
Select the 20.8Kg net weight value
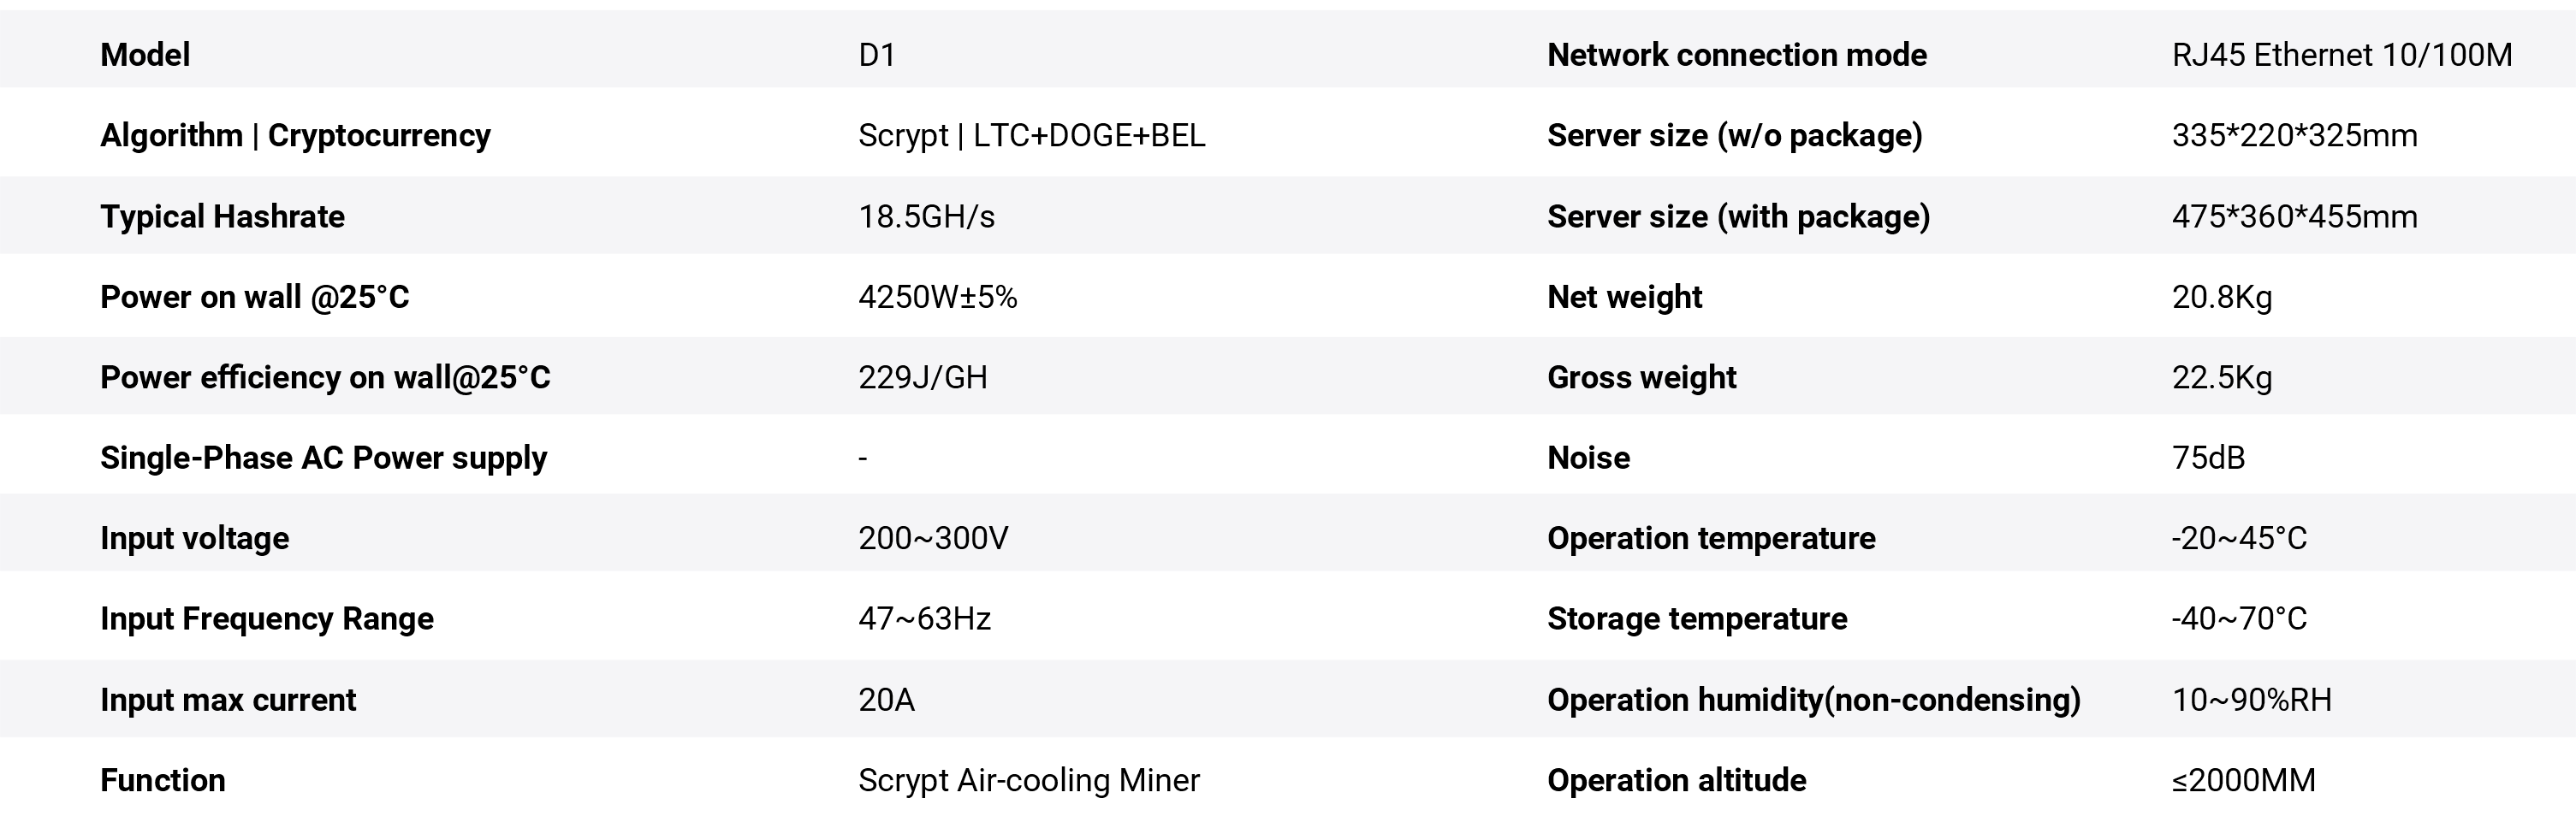click(x=2222, y=297)
